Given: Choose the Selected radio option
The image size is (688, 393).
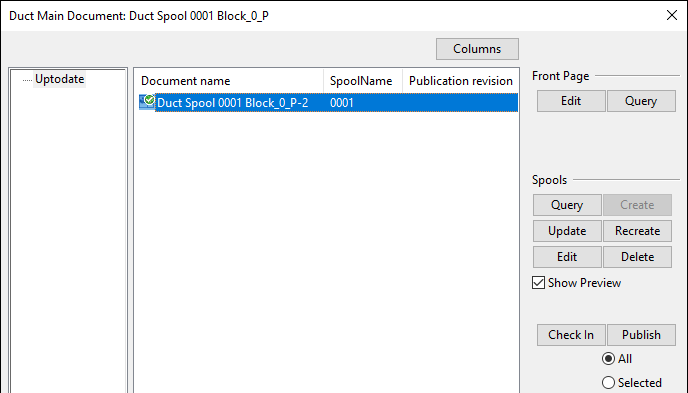Looking at the screenshot, I should click(608, 382).
